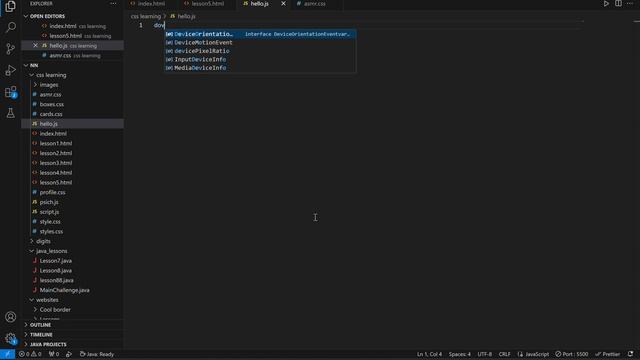Open the Manage gear icon
Screen dimensions: 640x360
click(x=10, y=338)
